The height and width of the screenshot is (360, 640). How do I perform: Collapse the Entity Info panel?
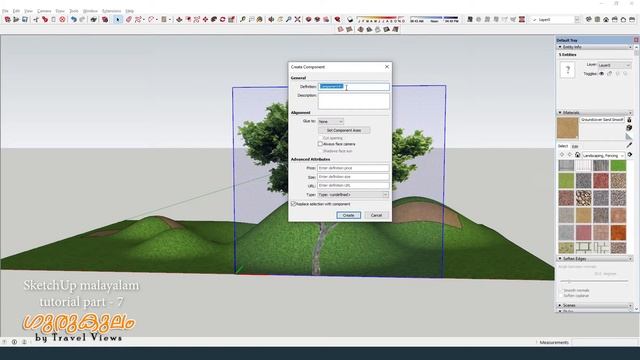(560, 47)
